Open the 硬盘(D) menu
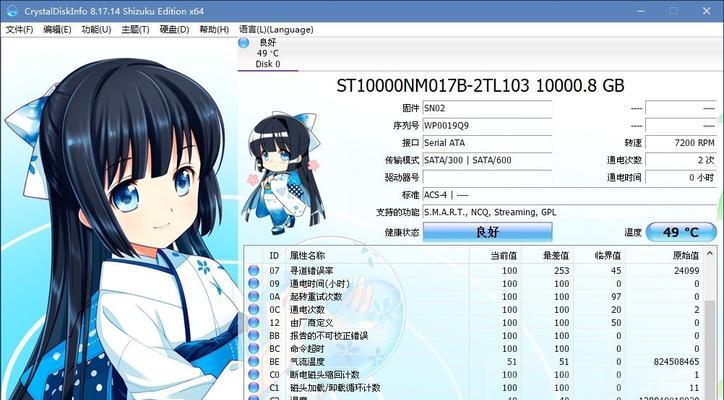Screen dimensions: 724x400 pos(174,30)
